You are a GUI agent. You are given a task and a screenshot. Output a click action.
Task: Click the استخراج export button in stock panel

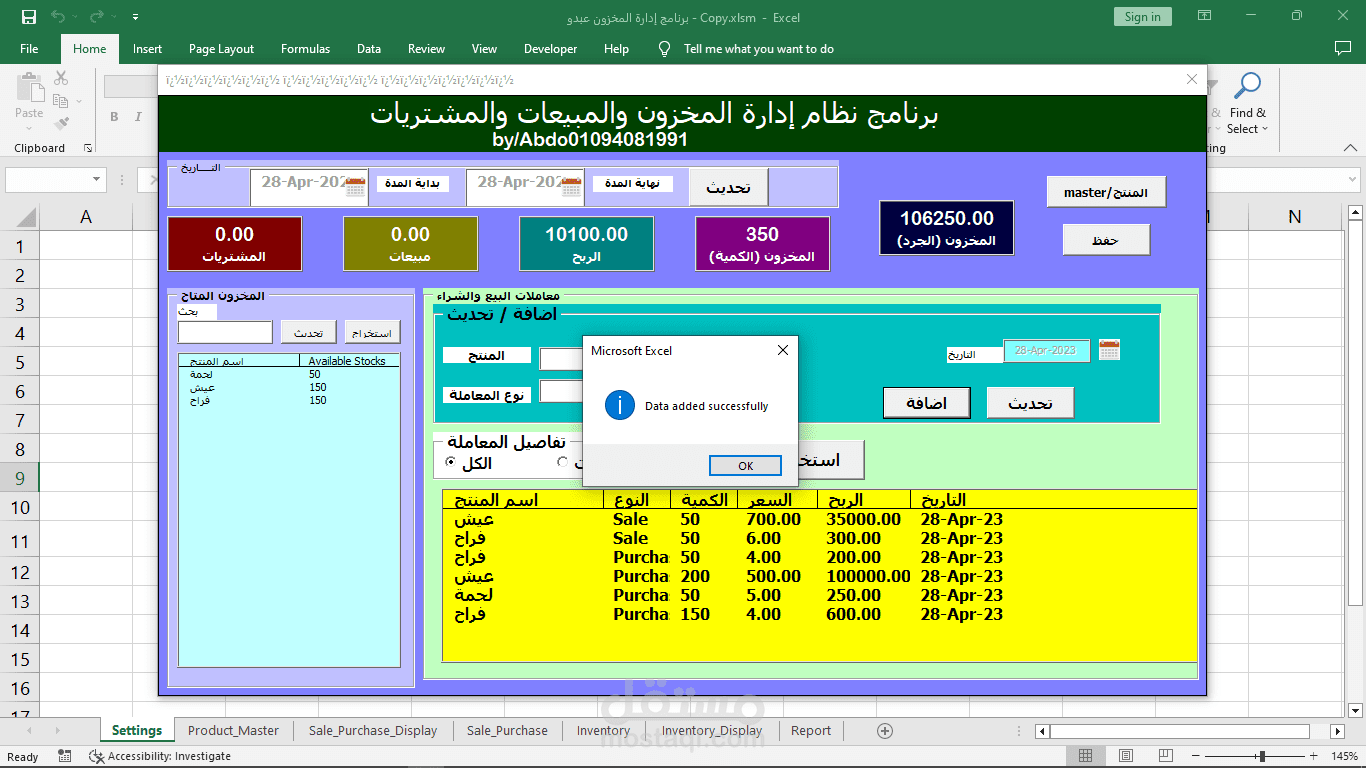tap(372, 332)
